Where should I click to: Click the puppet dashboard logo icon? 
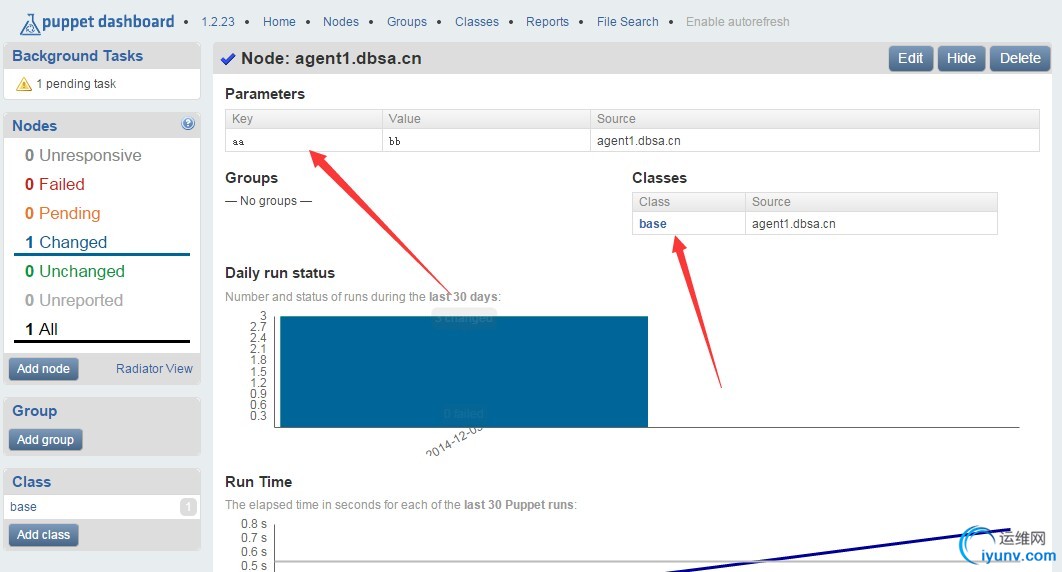(x=30, y=24)
